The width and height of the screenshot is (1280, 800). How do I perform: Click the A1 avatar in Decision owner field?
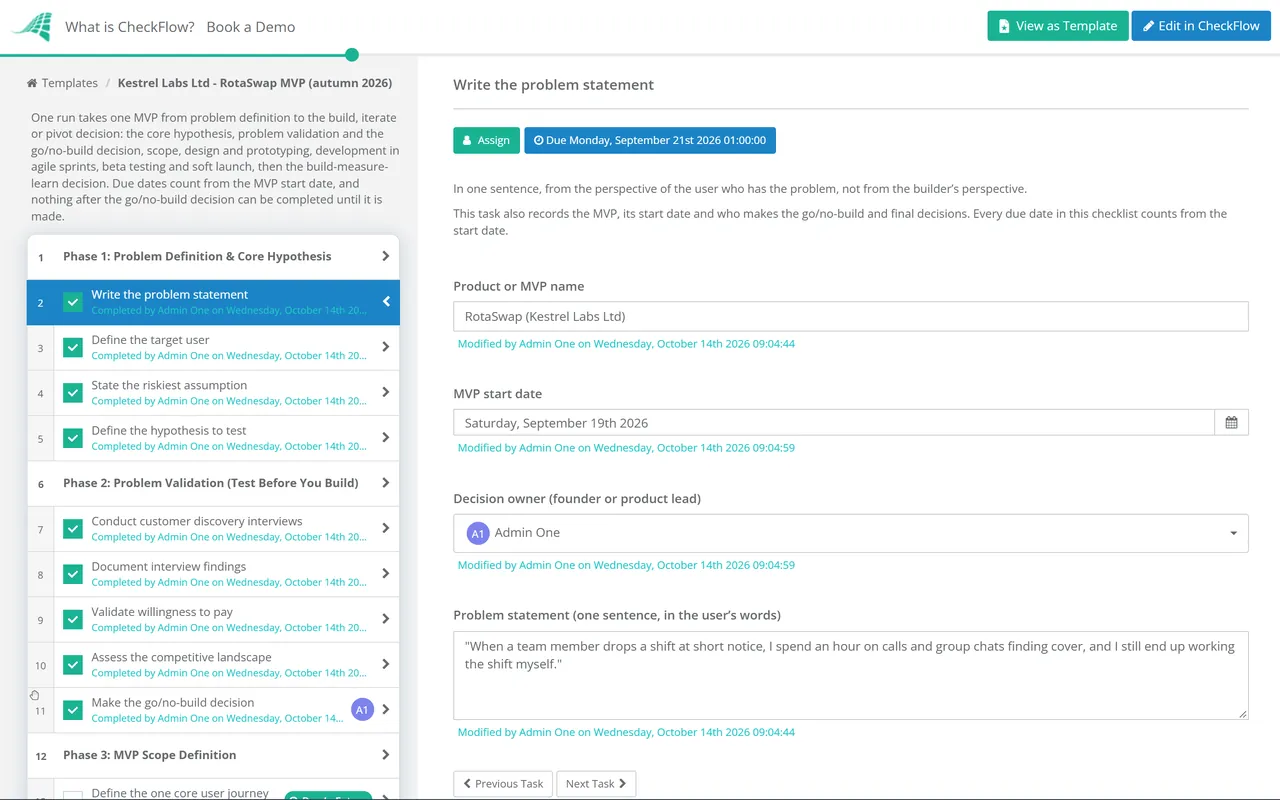(477, 533)
